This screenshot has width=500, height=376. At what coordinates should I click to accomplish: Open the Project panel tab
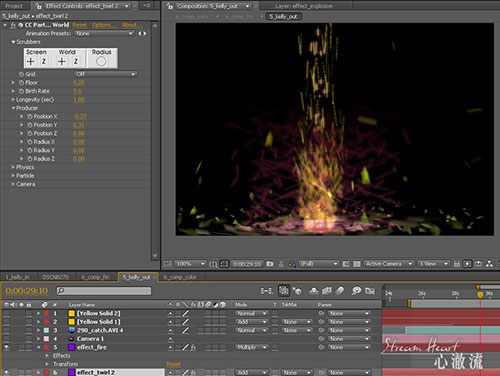click(14, 6)
